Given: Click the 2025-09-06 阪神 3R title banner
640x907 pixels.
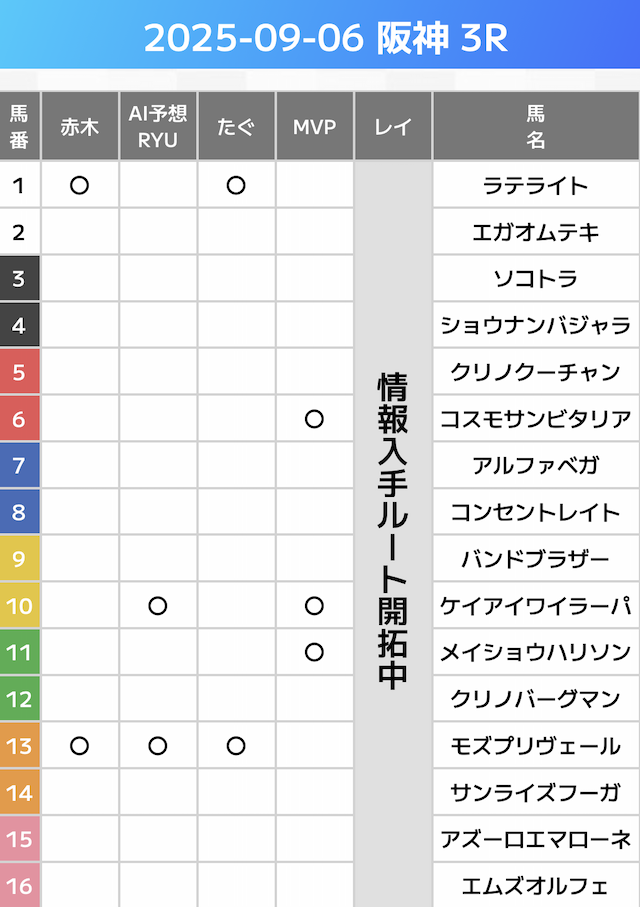Looking at the screenshot, I should 320,38.
